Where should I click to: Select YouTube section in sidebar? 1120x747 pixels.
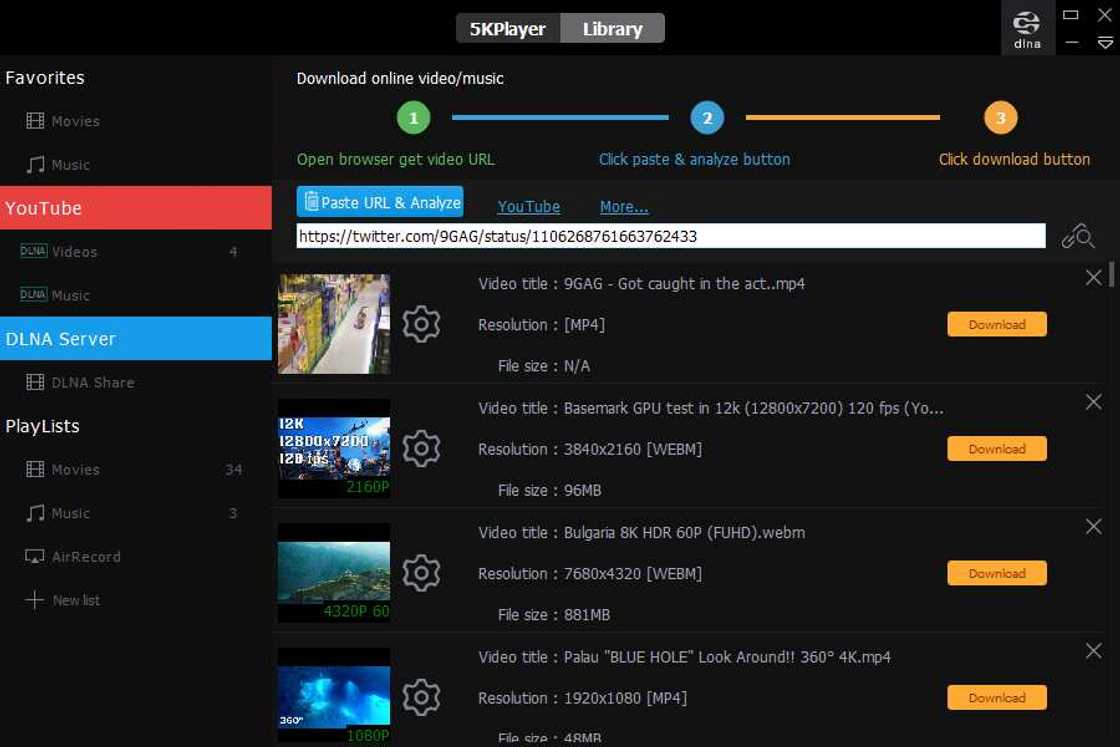(136, 208)
